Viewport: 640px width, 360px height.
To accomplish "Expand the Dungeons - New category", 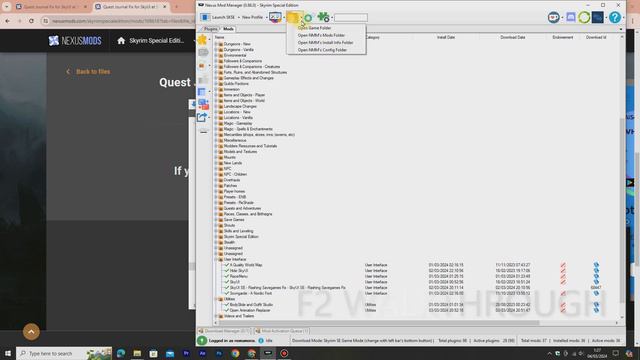I will (x=216, y=44).
